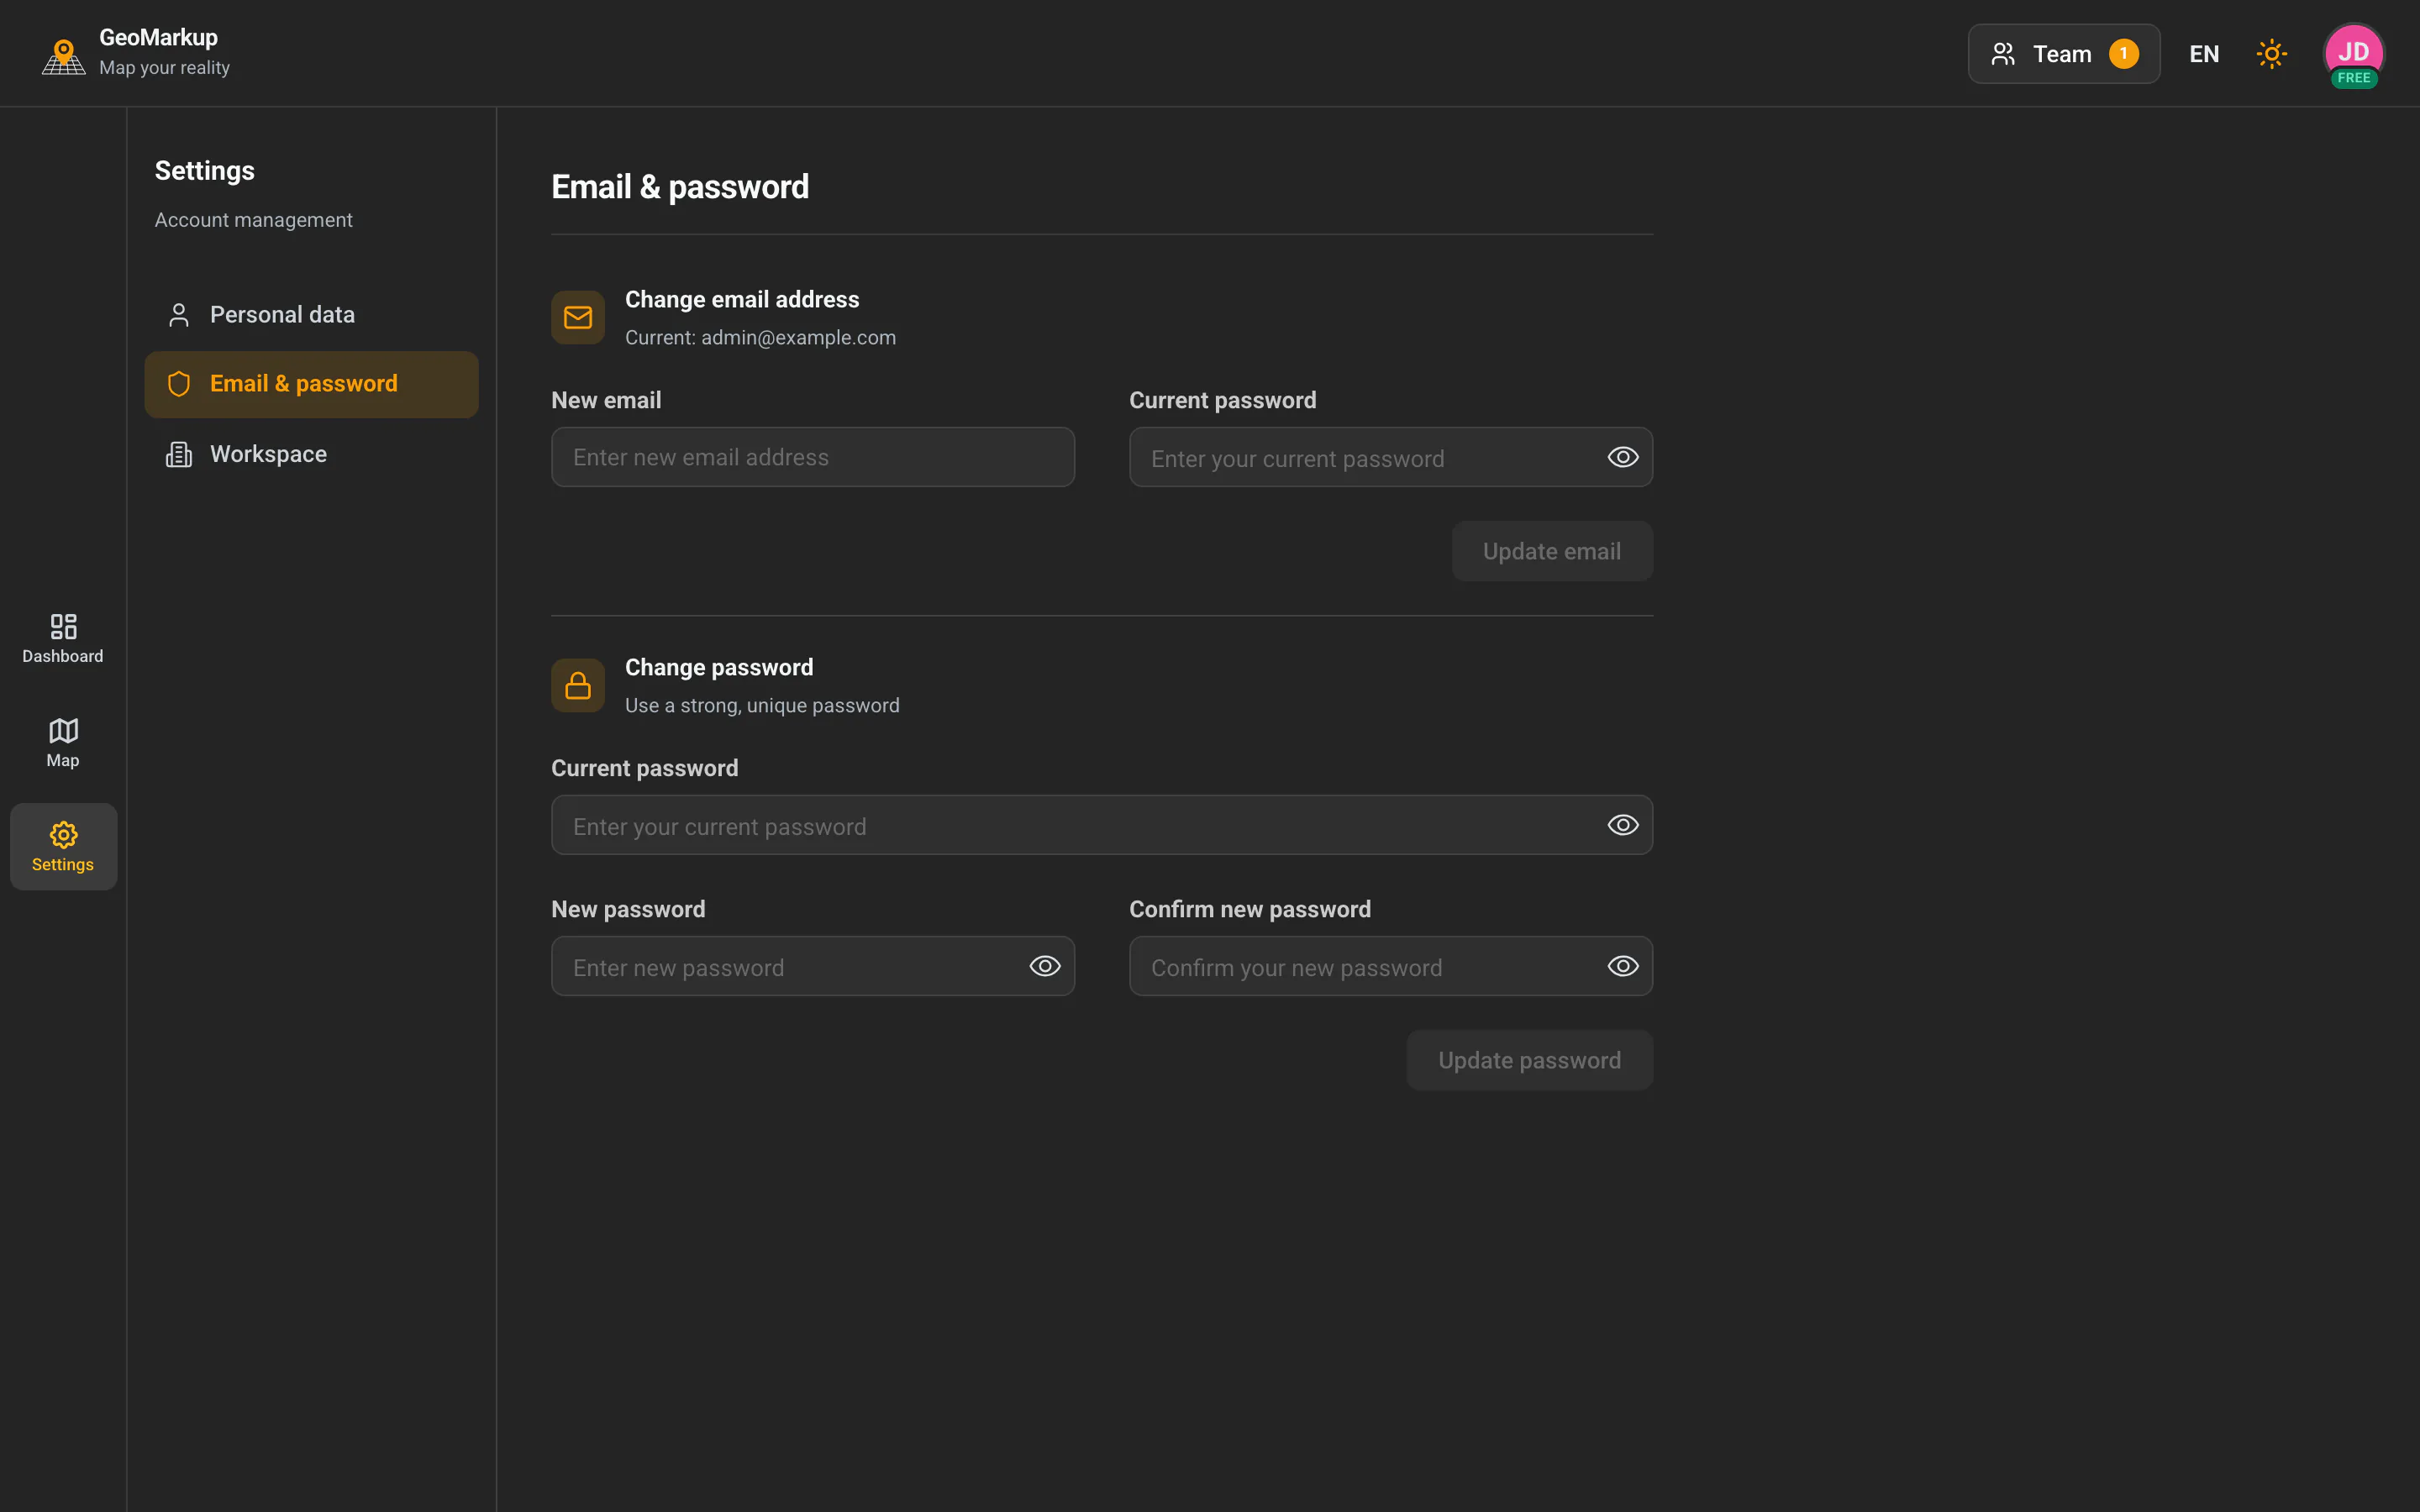The width and height of the screenshot is (2420, 1512).
Task: Click the 'Email & password' page title
Action: pyautogui.click(x=680, y=187)
